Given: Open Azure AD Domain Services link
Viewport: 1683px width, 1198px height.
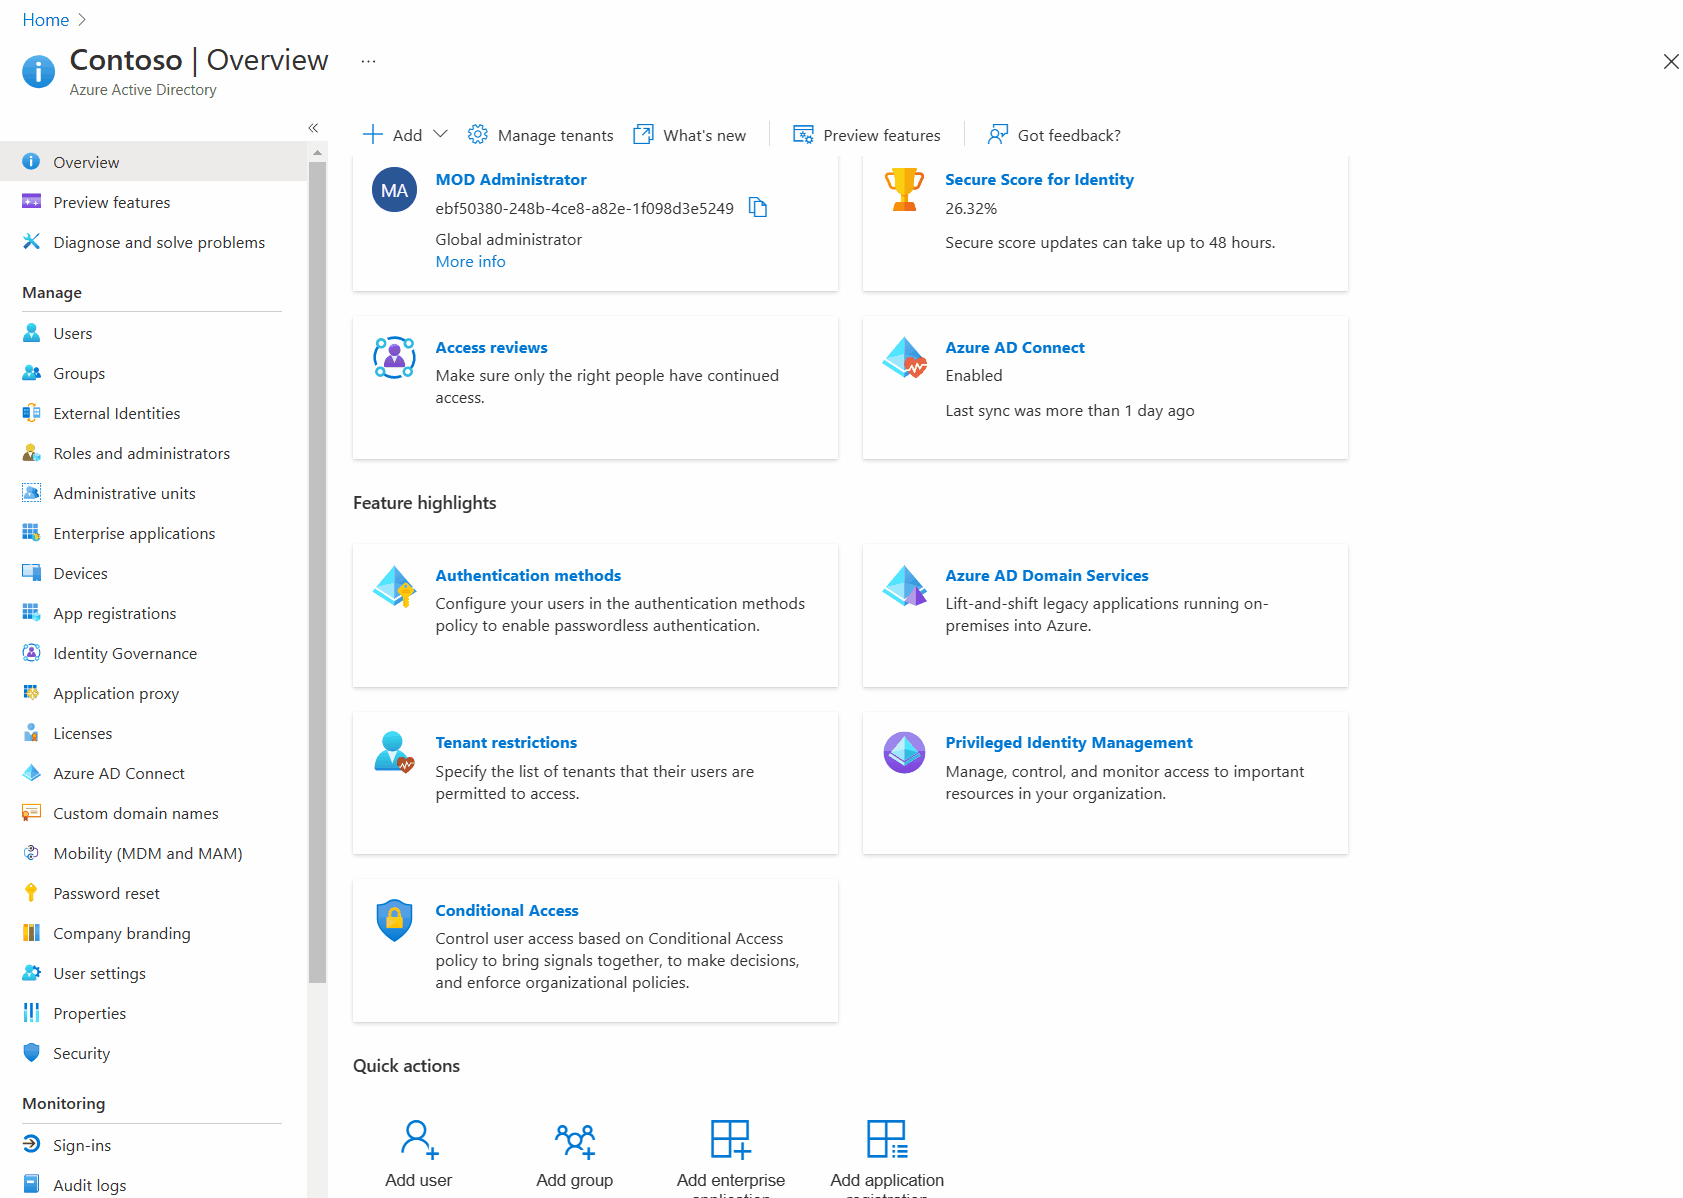Looking at the screenshot, I should click(1047, 576).
